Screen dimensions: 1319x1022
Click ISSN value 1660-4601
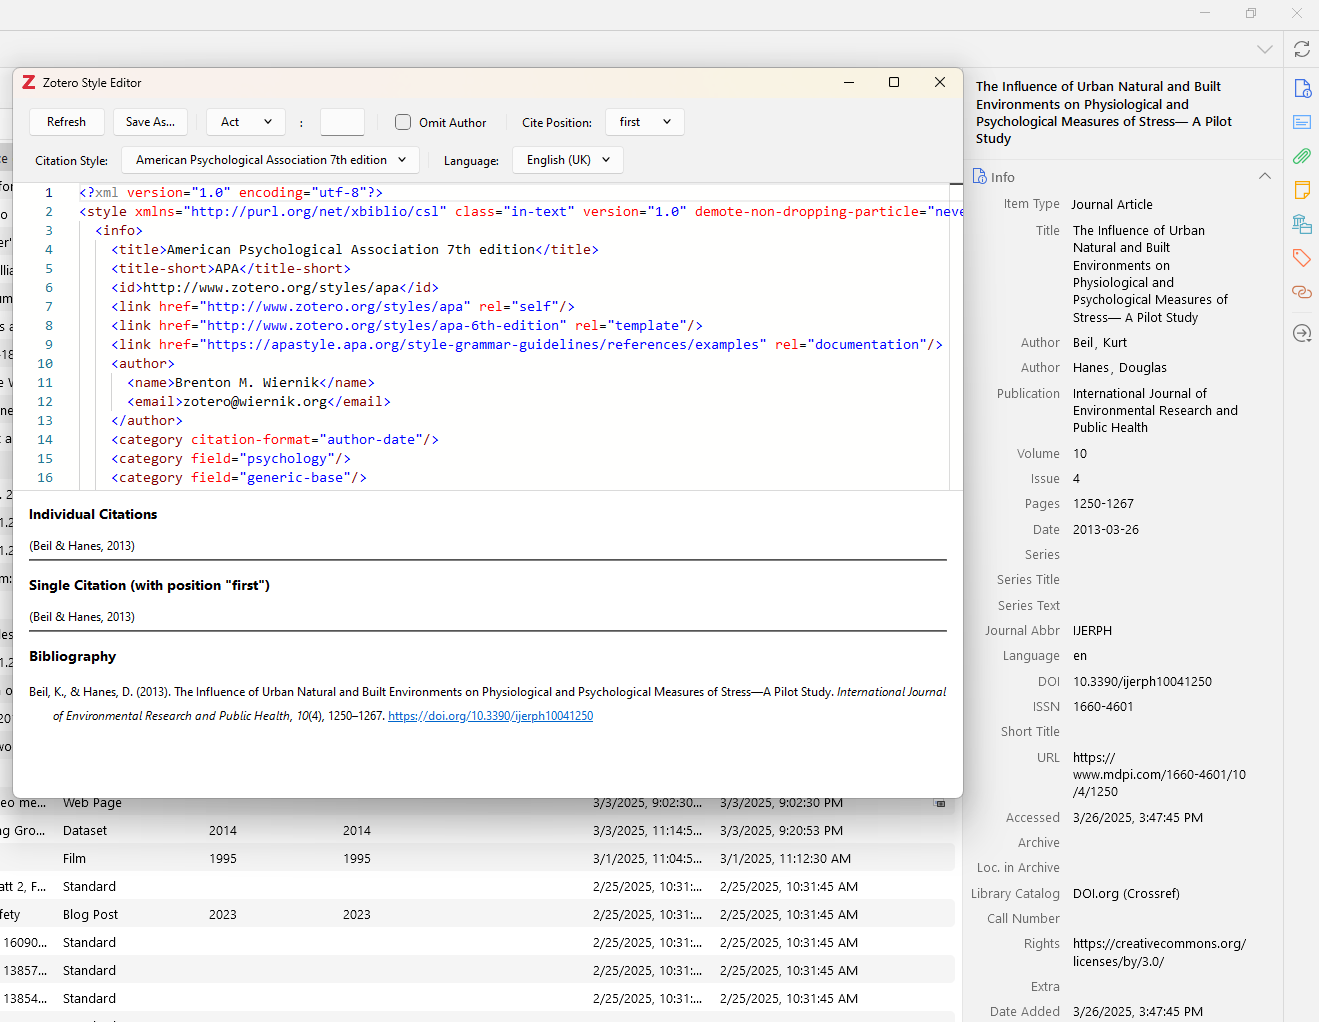click(1103, 707)
